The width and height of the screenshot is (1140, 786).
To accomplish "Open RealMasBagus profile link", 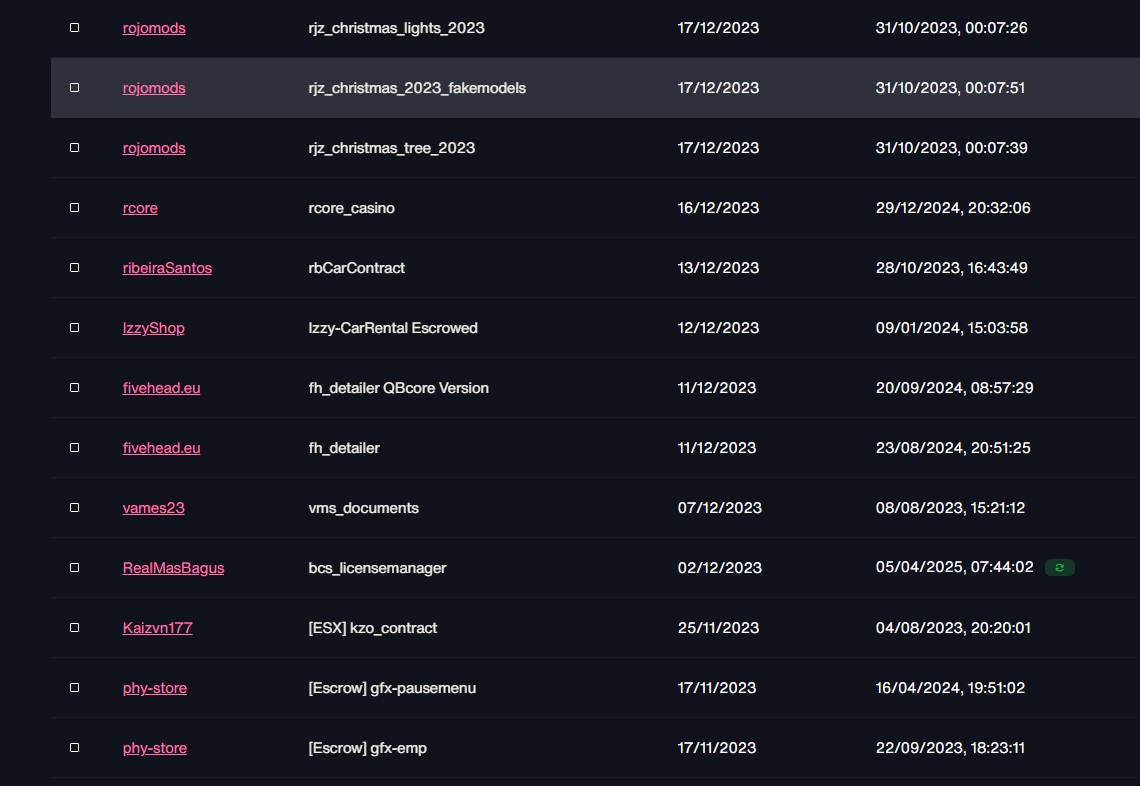I will pyautogui.click(x=173, y=568).
